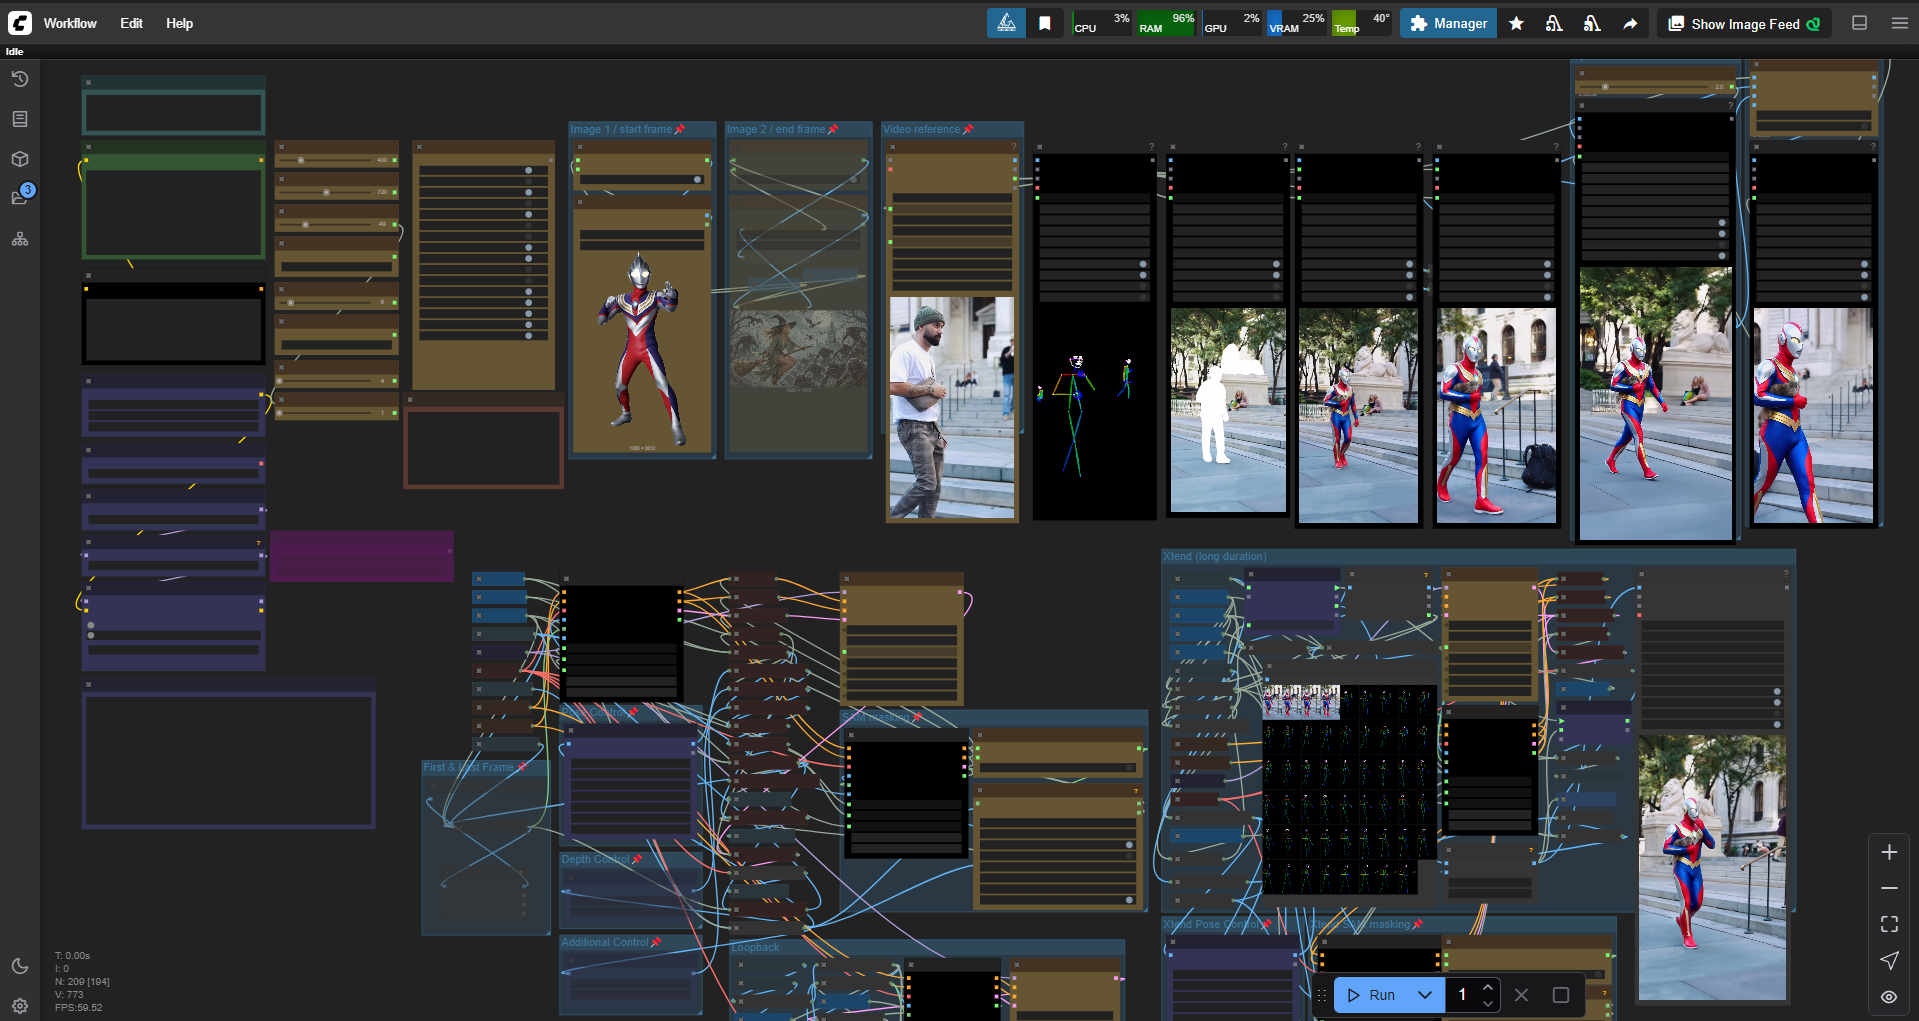Click Show Image Feed button
Screen dimensions: 1919x1021
[1744, 24]
